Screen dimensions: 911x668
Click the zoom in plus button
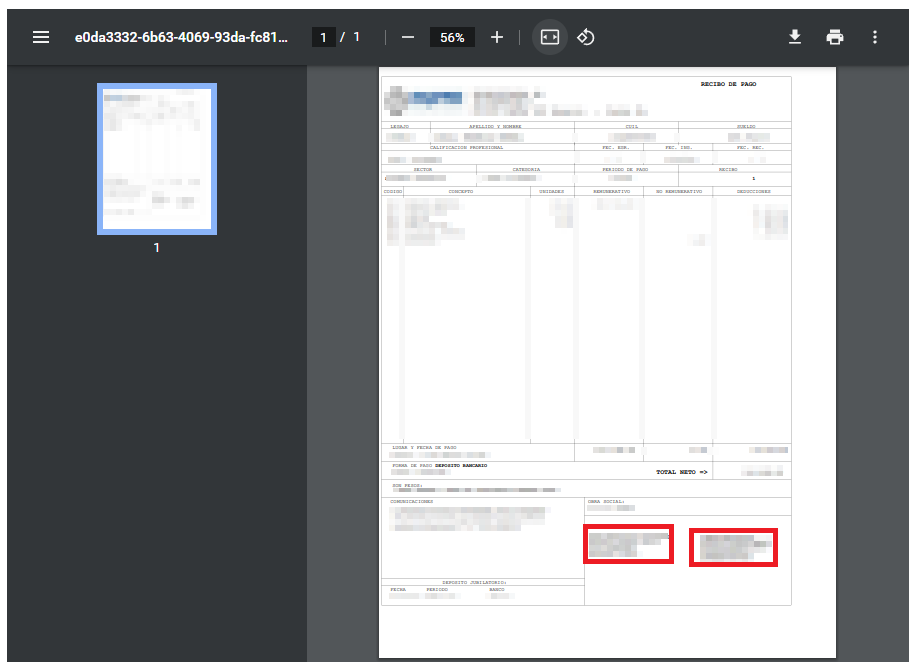point(497,37)
